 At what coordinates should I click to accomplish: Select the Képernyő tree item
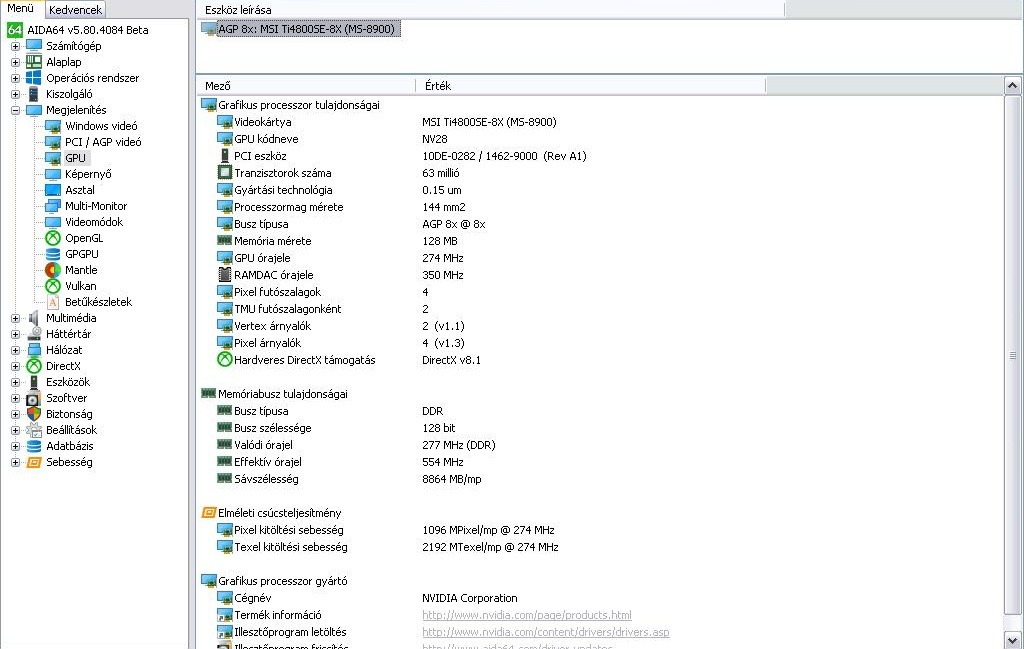[x=88, y=174]
